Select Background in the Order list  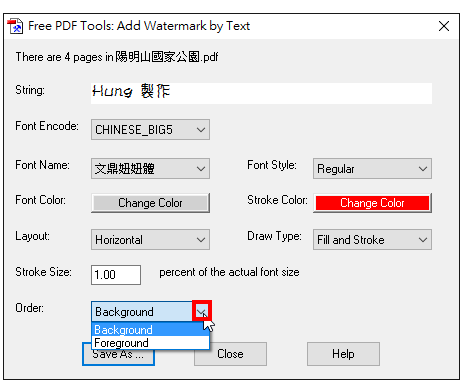150,329
